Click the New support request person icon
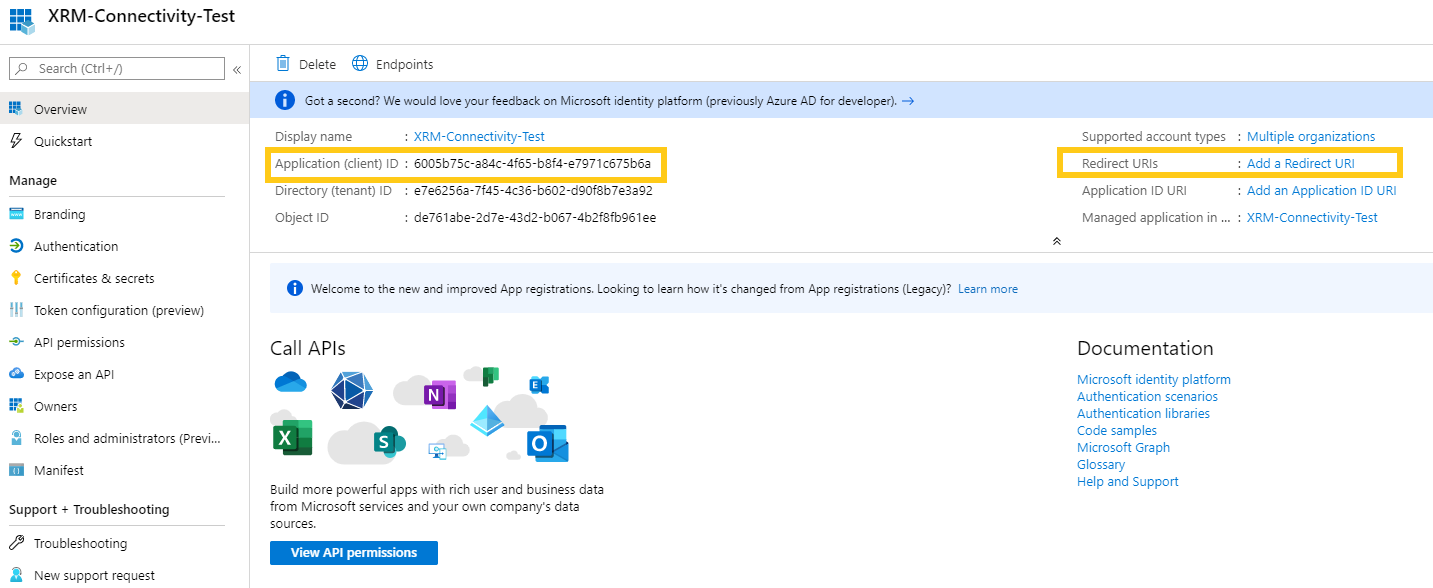 point(16,575)
